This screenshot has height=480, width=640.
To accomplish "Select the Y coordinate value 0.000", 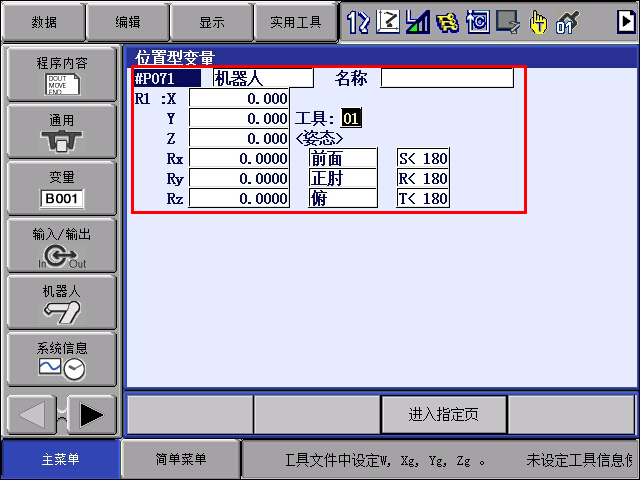I will coord(239,118).
